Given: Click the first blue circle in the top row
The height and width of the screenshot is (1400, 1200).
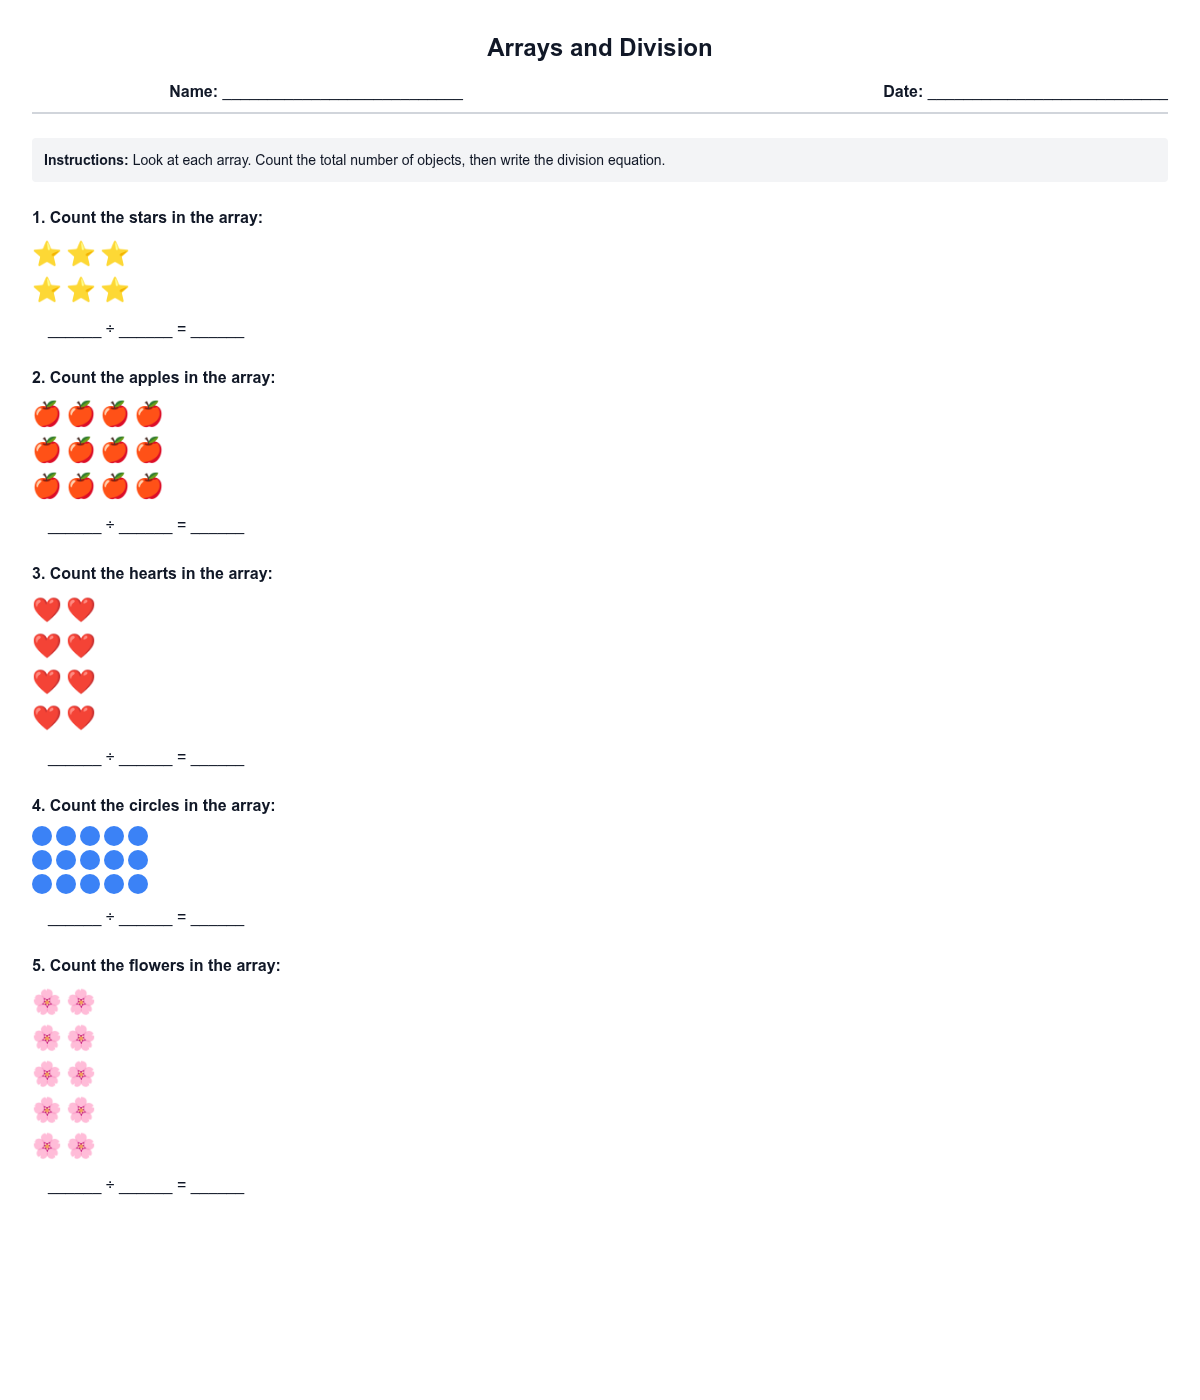Looking at the screenshot, I should click(x=42, y=836).
